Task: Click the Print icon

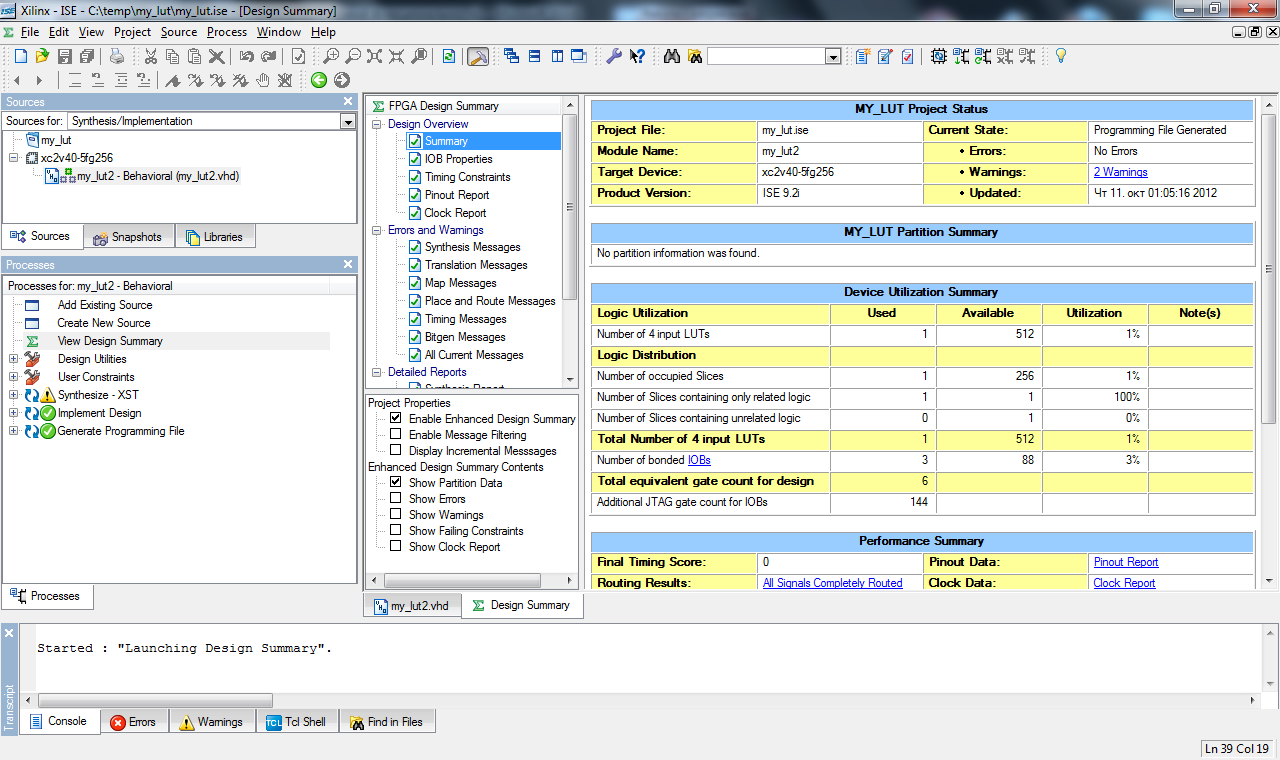Action: [x=118, y=56]
